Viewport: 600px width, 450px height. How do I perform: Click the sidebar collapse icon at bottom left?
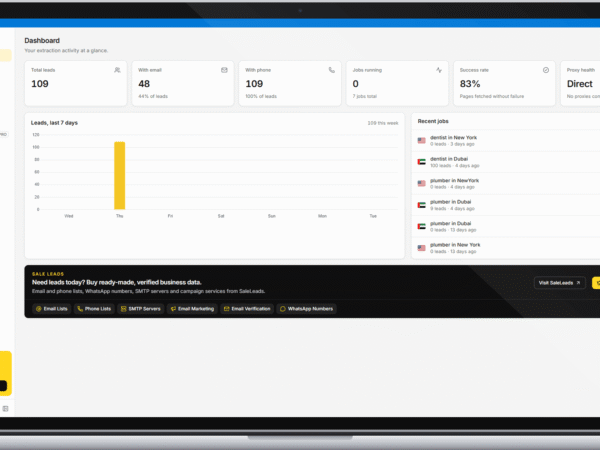pyautogui.click(x=5, y=409)
